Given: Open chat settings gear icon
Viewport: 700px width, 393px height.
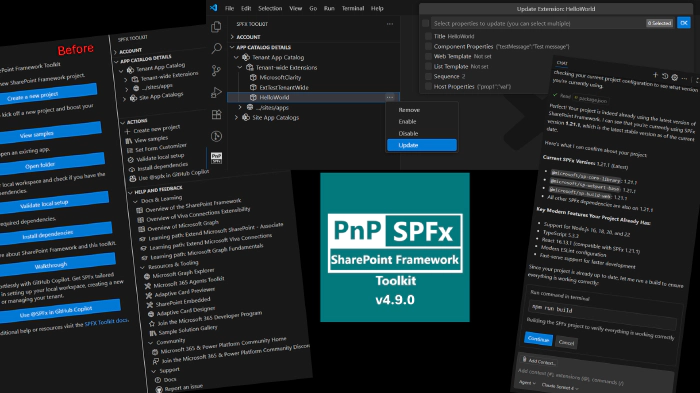Looking at the screenshot, I should (675, 77).
